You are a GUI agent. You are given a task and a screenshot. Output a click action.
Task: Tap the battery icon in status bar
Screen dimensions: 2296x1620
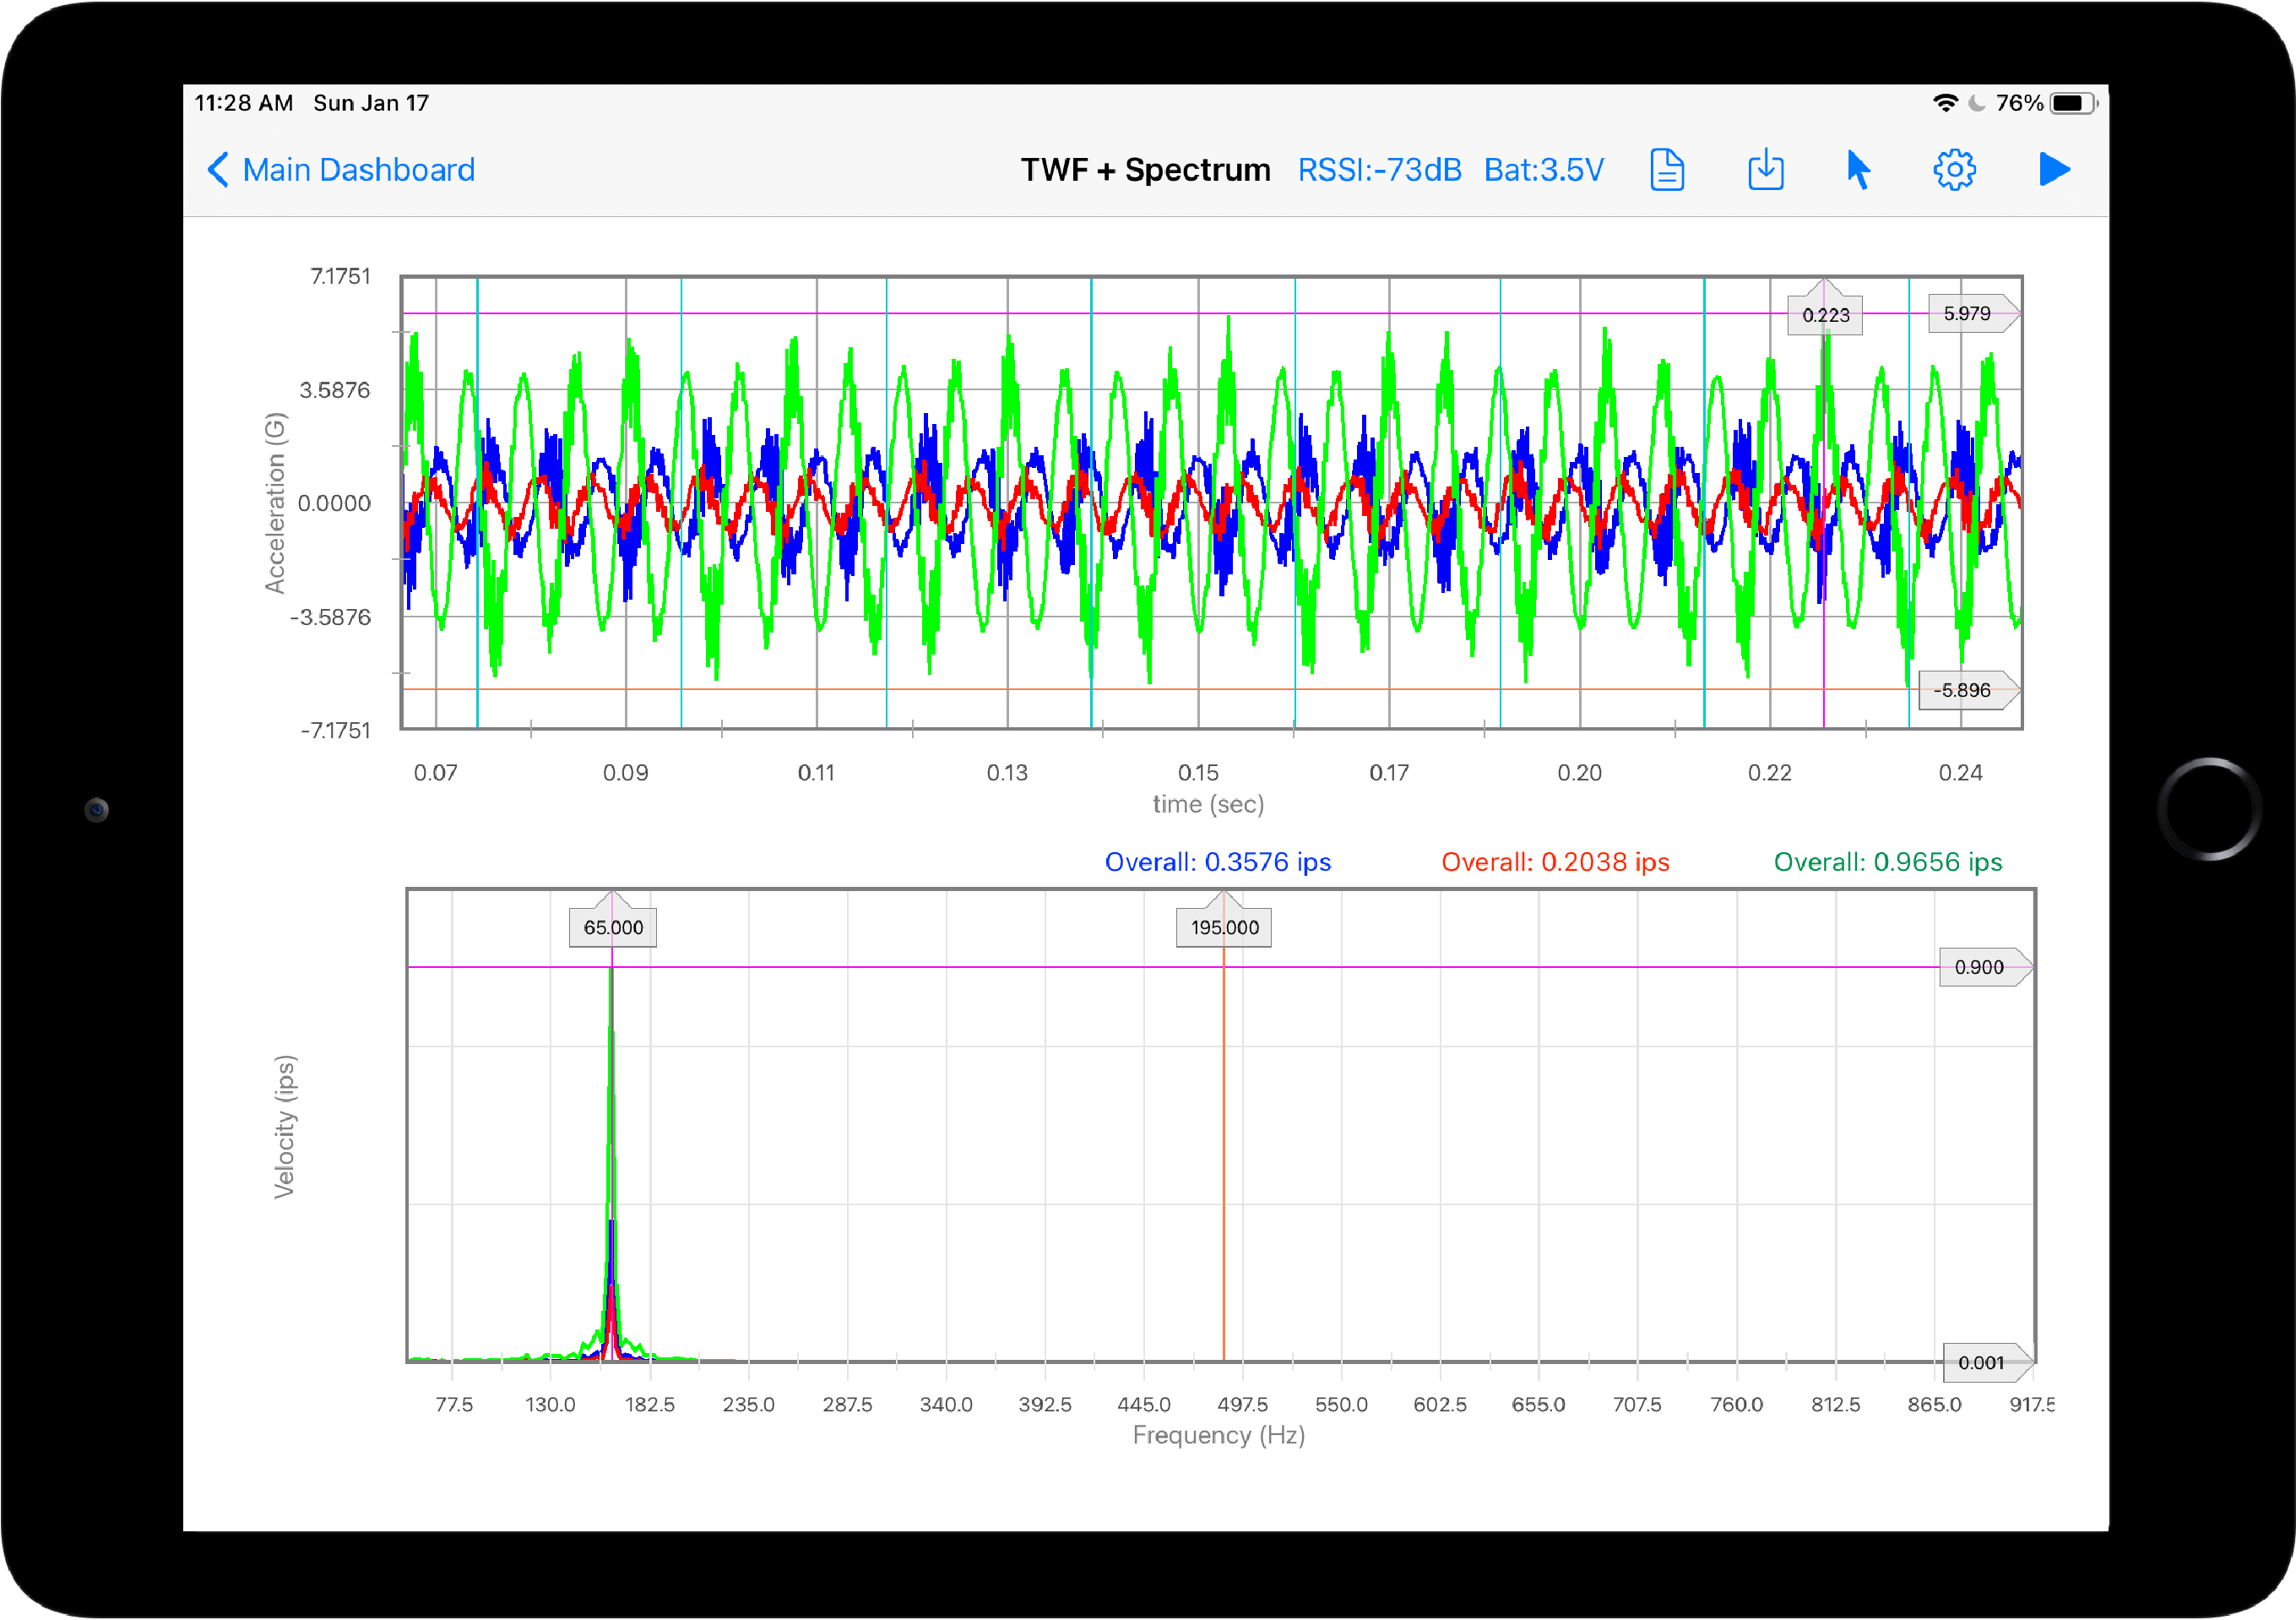[2071, 103]
